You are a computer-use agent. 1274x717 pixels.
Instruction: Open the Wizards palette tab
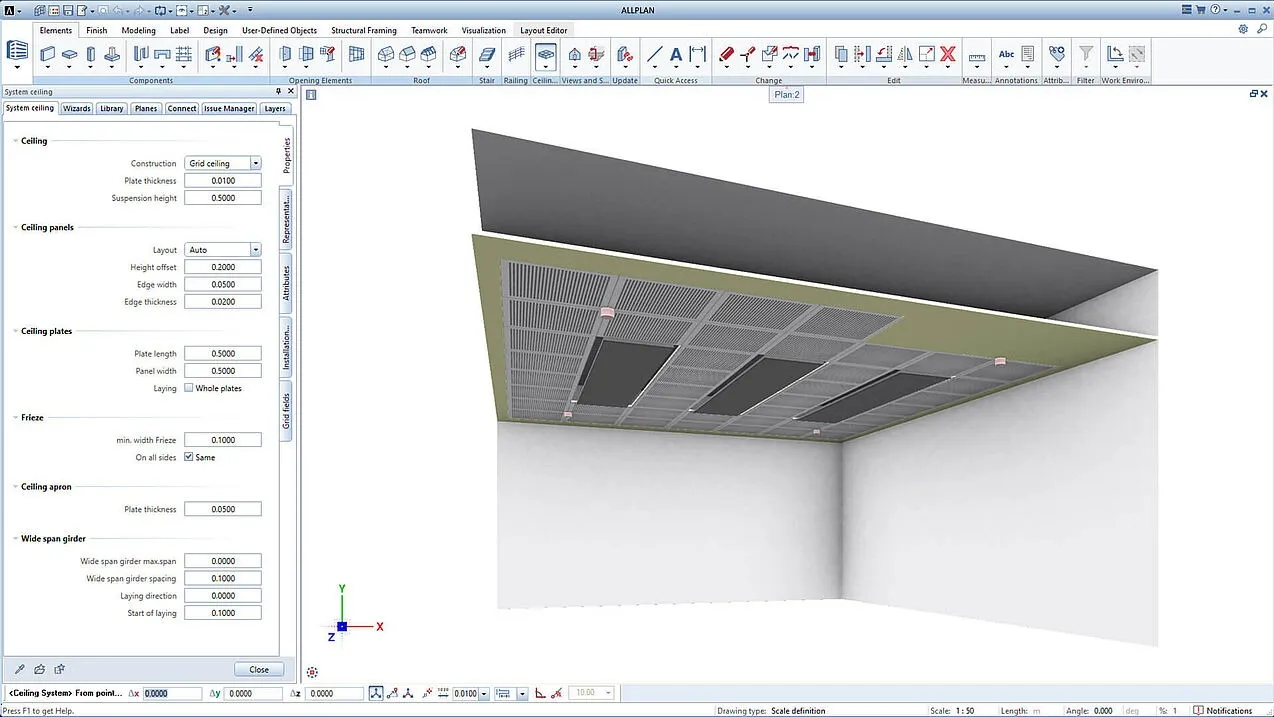tap(76, 108)
